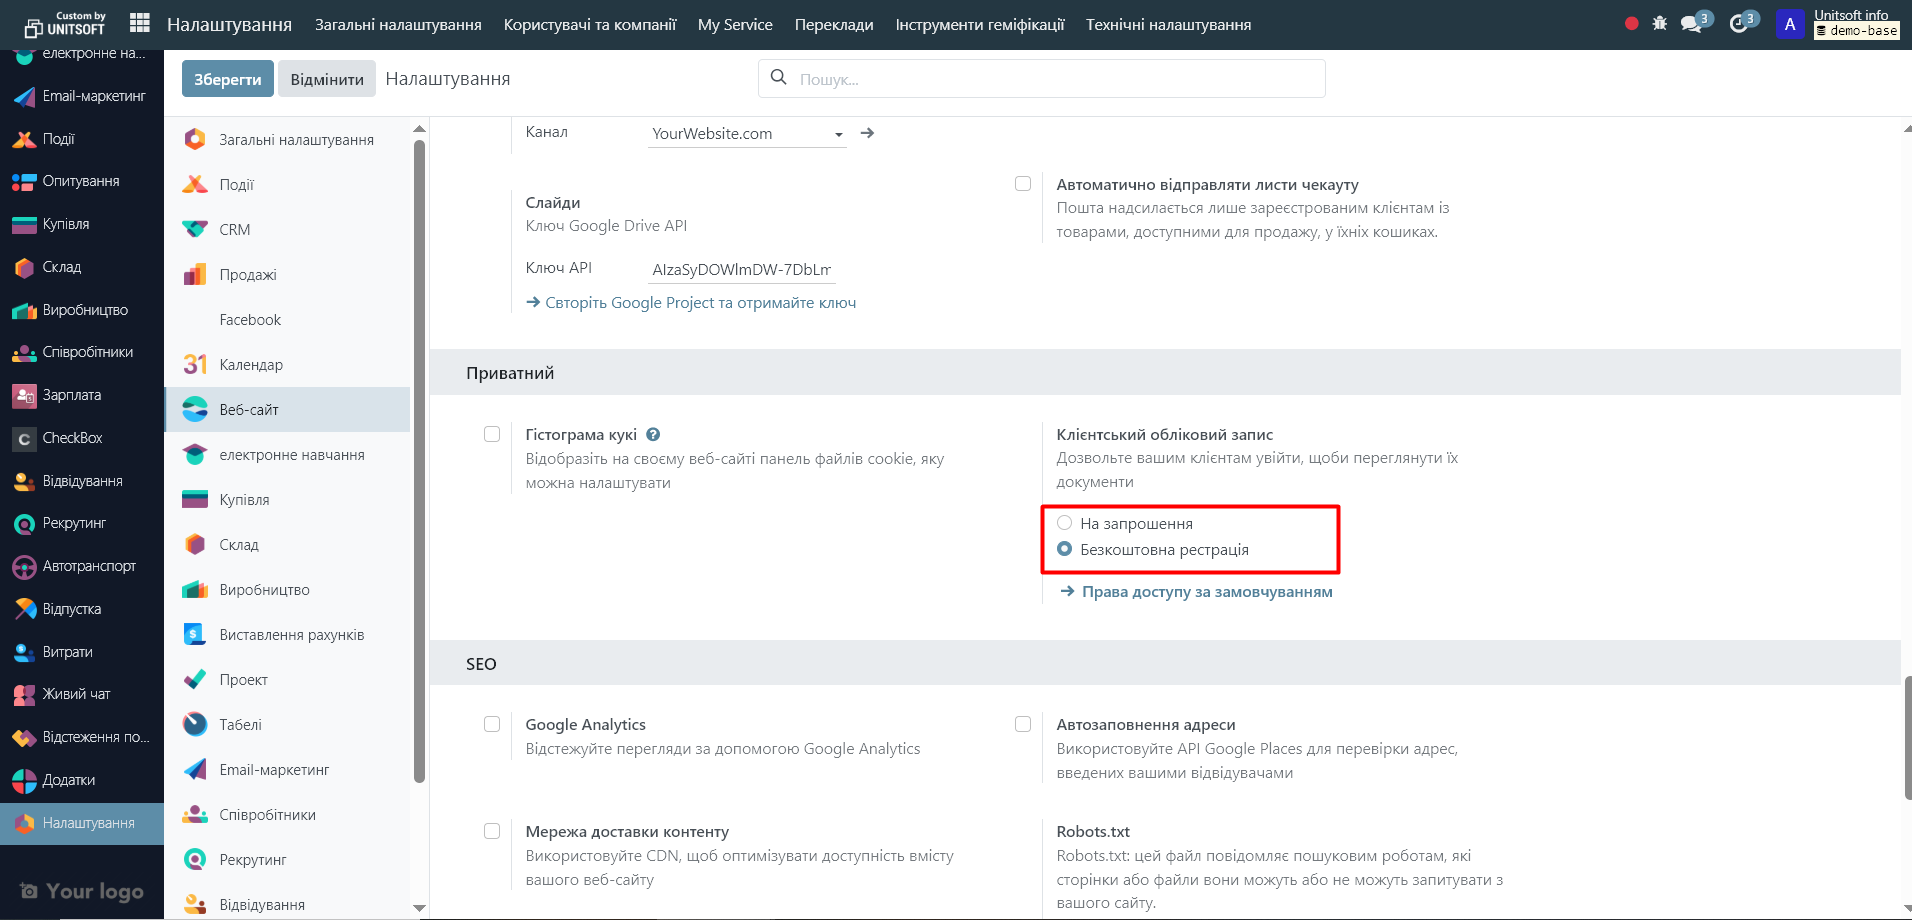Click the Зберегти button
Viewport: 1912px width, 920px height.
(227, 79)
